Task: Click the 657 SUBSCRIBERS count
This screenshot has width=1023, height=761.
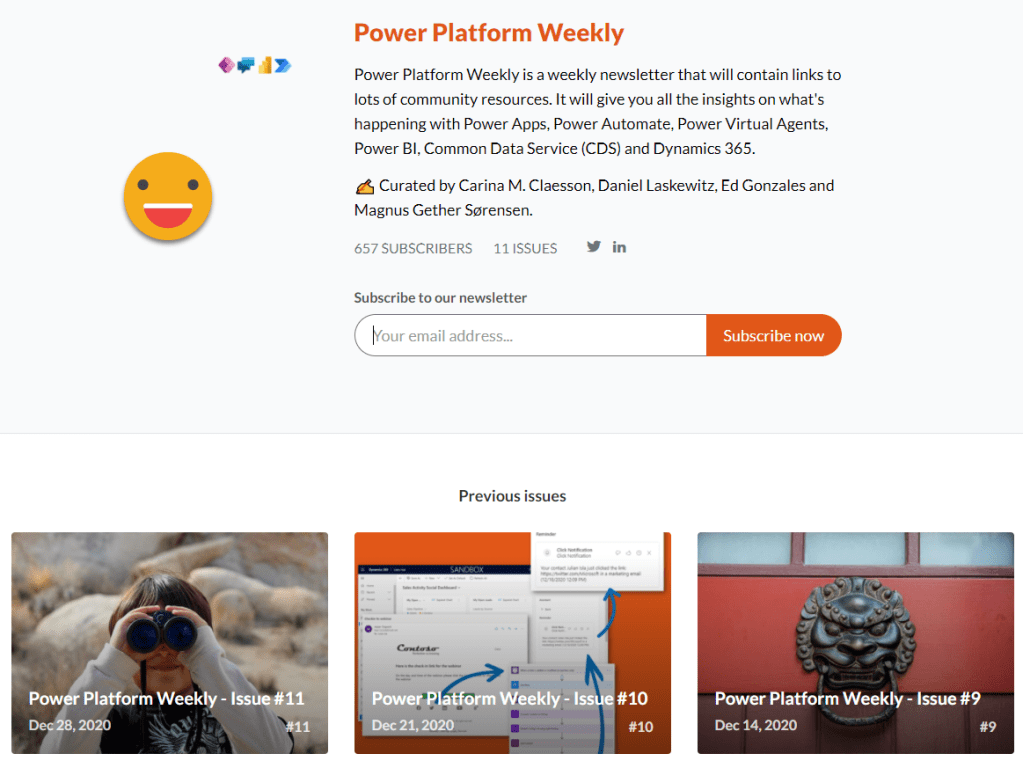Action: tap(413, 248)
